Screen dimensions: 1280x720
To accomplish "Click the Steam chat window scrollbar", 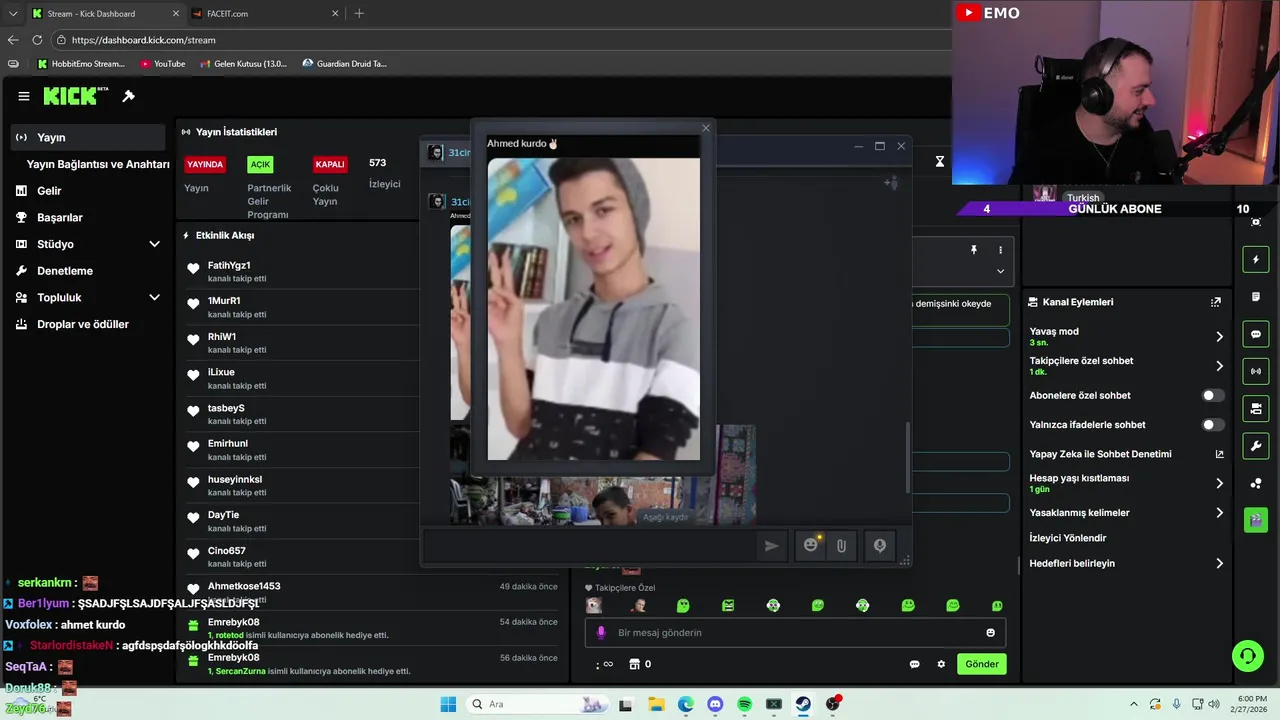I will (x=908, y=457).
